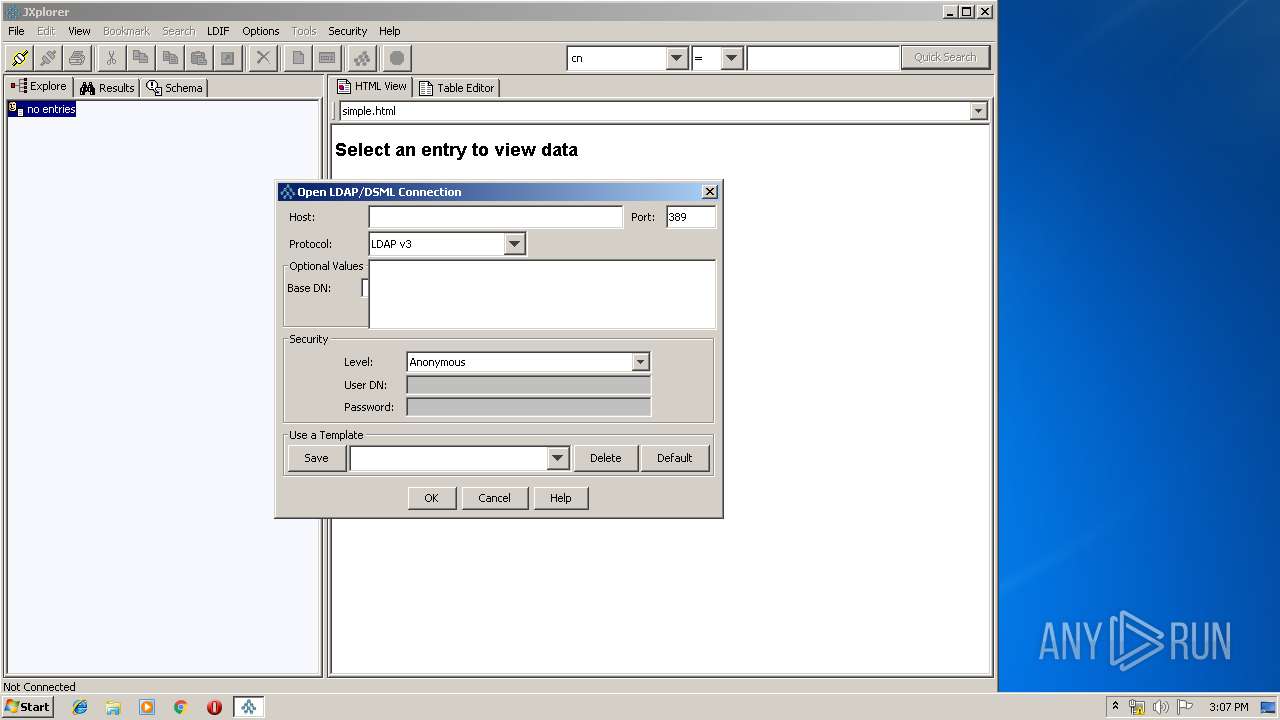
Task: Click into the Port field showing 389
Action: coord(691,217)
